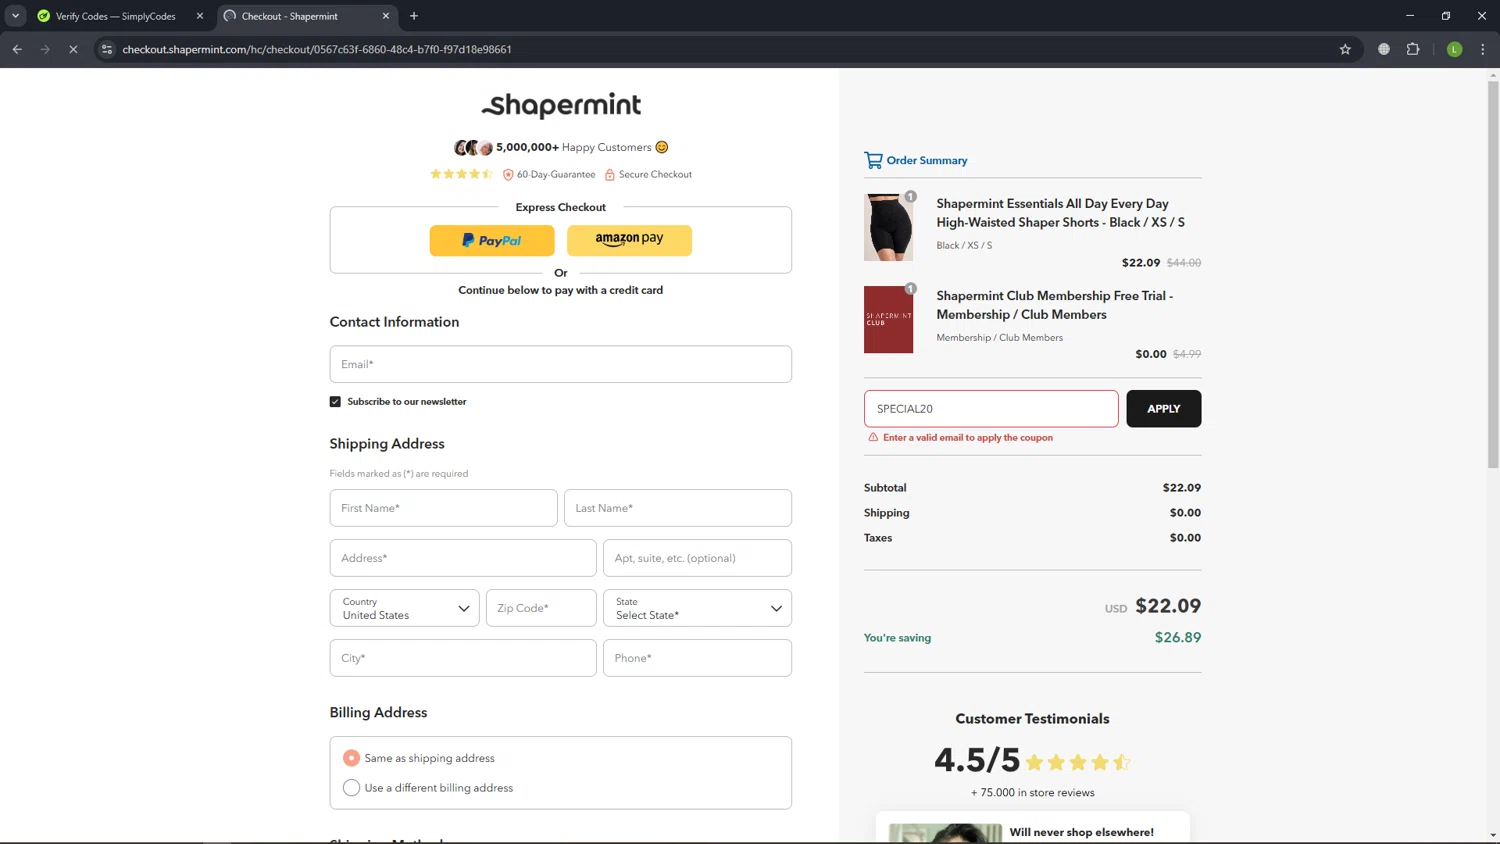This screenshot has height=844, width=1500.
Task: Click the City field
Action: pos(463,658)
